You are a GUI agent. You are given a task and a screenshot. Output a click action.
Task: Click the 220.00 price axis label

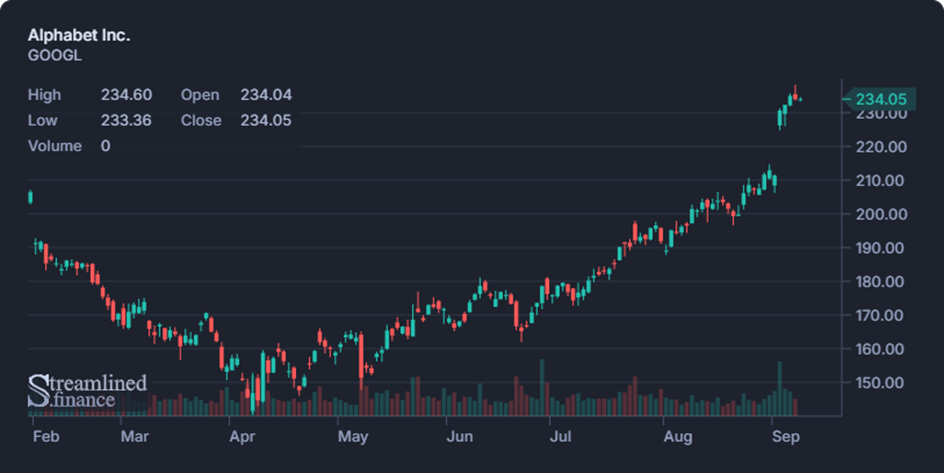coord(881,147)
